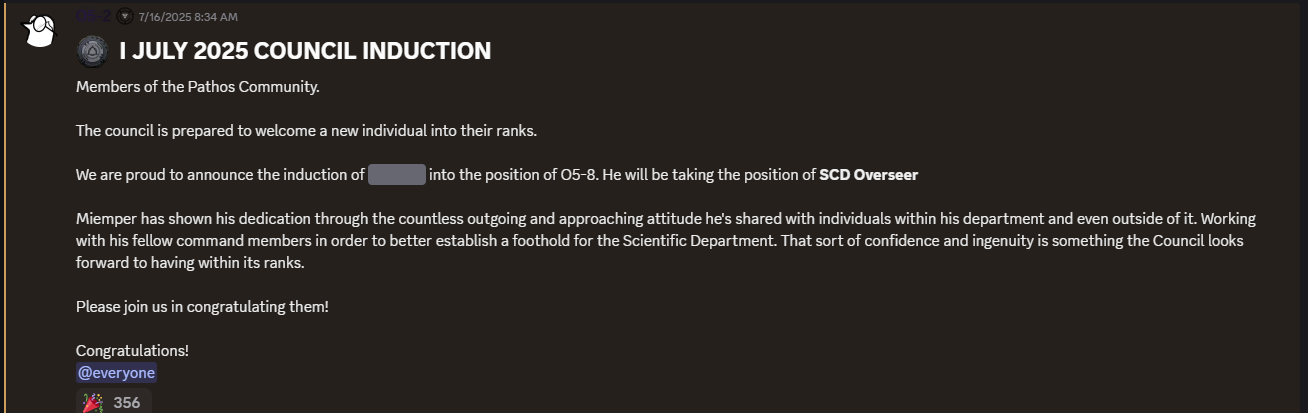Click the @everyone mention
The width and height of the screenshot is (1308, 413).
click(x=116, y=373)
